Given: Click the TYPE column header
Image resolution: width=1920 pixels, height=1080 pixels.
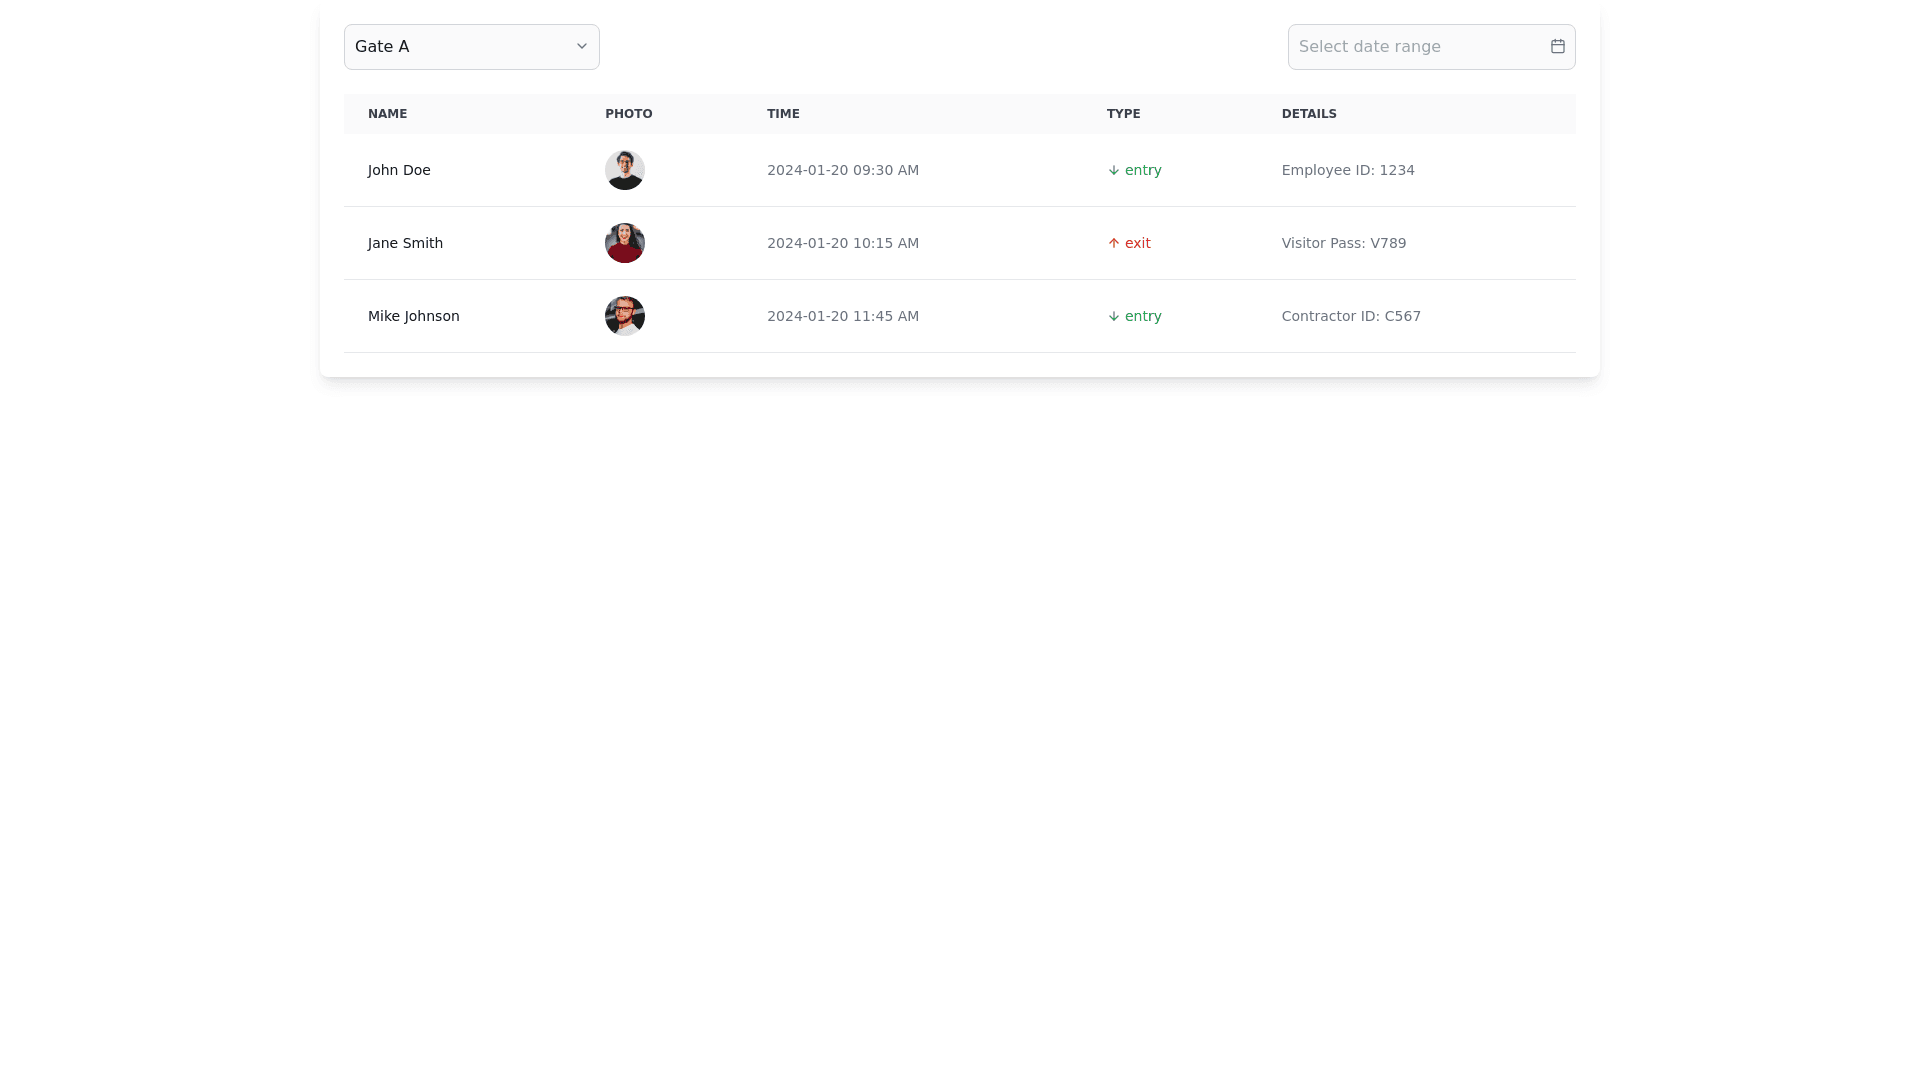Looking at the screenshot, I should pos(1123,114).
